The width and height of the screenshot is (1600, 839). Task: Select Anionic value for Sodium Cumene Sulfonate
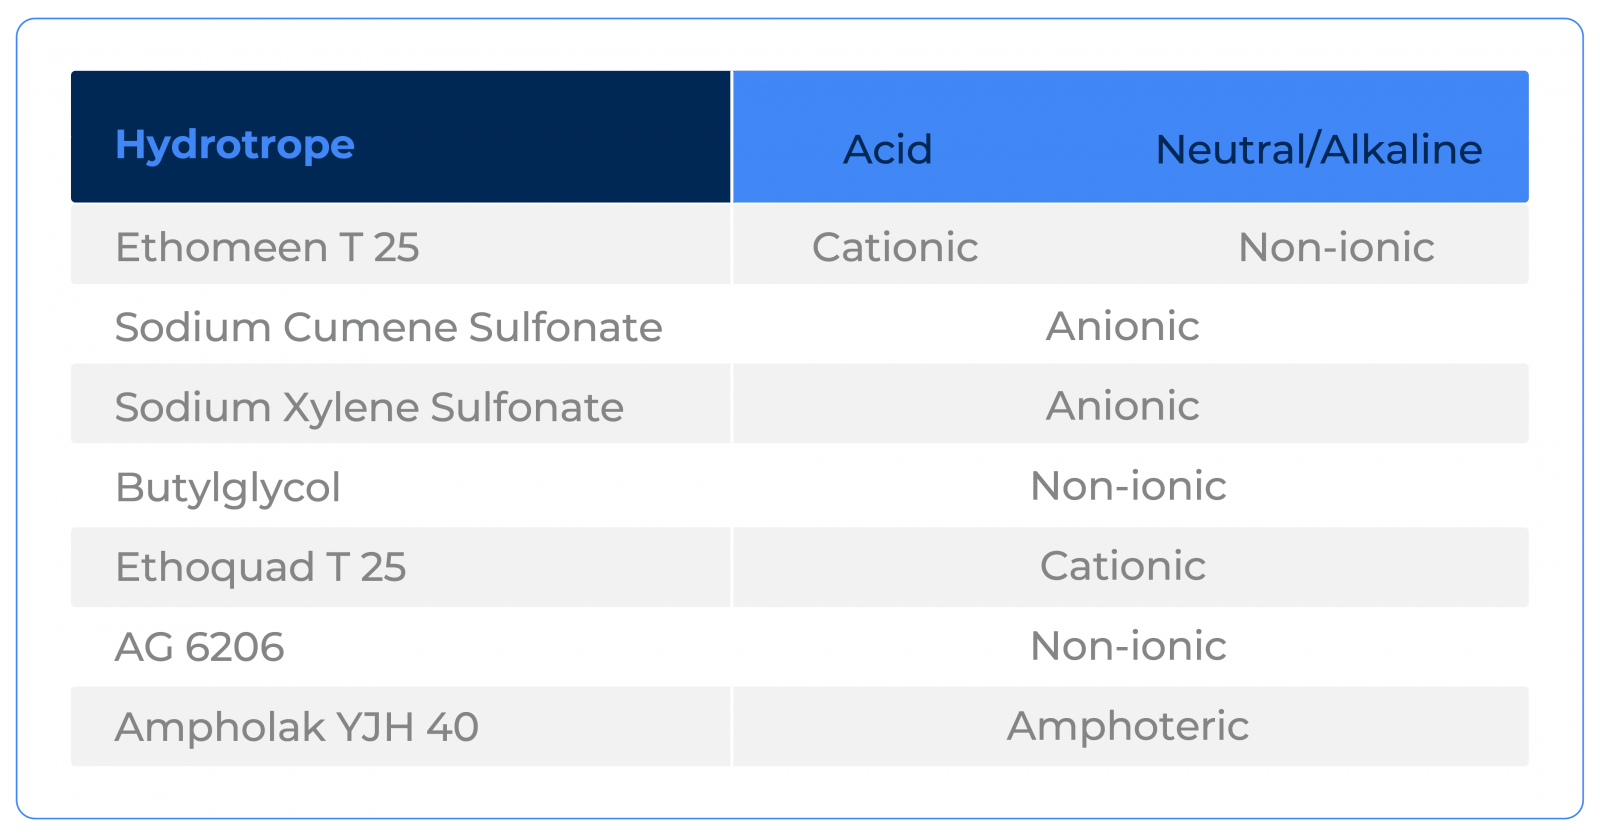click(x=1122, y=326)
